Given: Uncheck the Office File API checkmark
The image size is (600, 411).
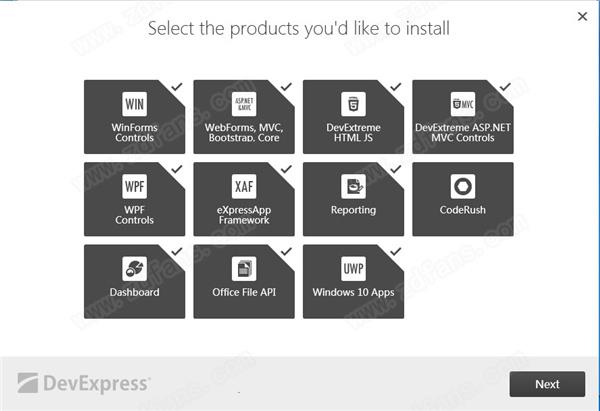Looking at the screenshot, I should pyautogui.click(x=286, y=251).
